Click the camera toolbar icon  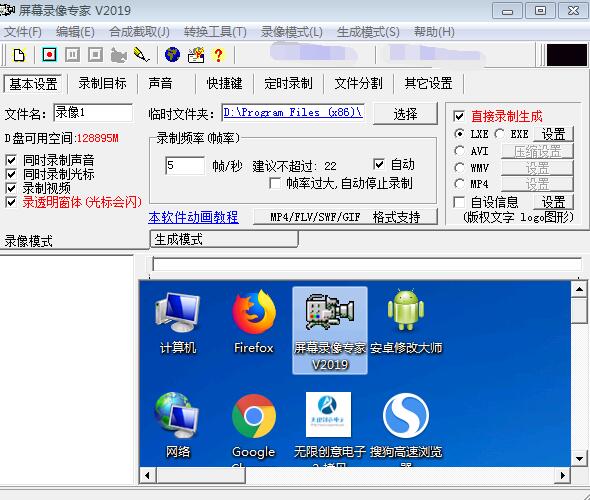[119, 56]
